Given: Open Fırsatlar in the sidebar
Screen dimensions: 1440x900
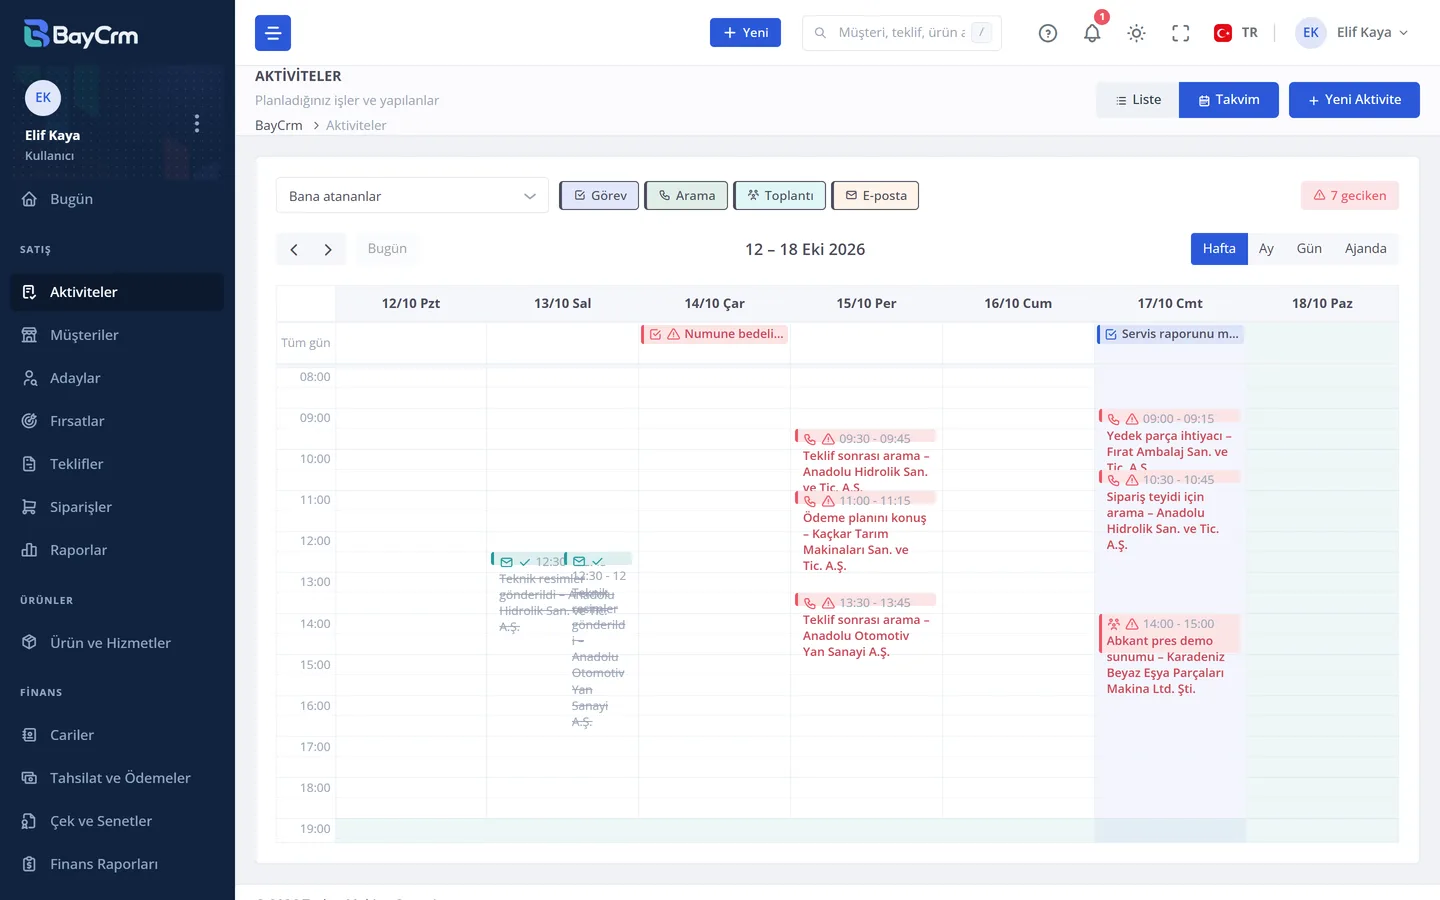Looking at the screenshot, I should pyautogui.click(x=117, y=421).
